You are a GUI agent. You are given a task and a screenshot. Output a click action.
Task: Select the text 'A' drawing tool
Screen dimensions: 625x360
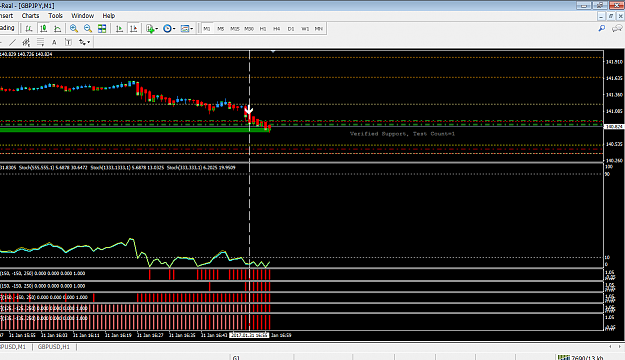54,42
